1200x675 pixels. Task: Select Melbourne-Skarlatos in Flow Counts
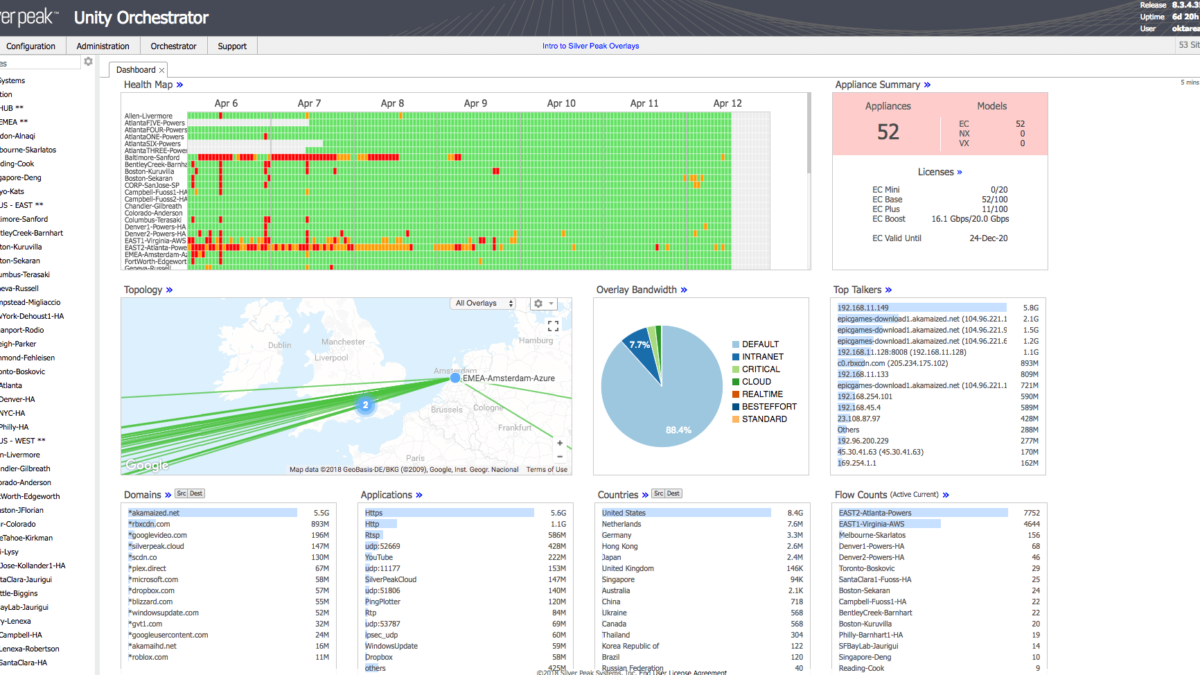tap(940, 535)
